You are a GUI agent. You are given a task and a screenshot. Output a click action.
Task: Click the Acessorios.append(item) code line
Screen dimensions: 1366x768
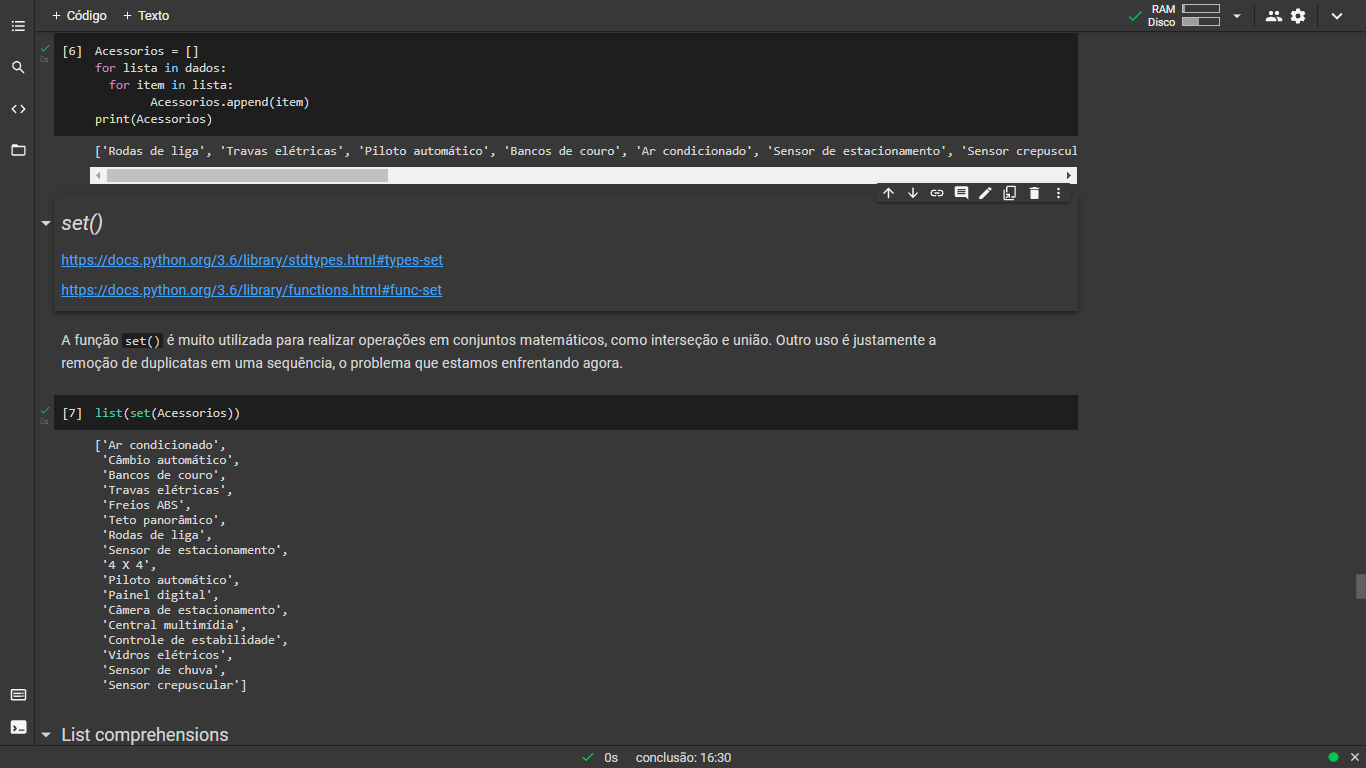click(x=230, y=102)
